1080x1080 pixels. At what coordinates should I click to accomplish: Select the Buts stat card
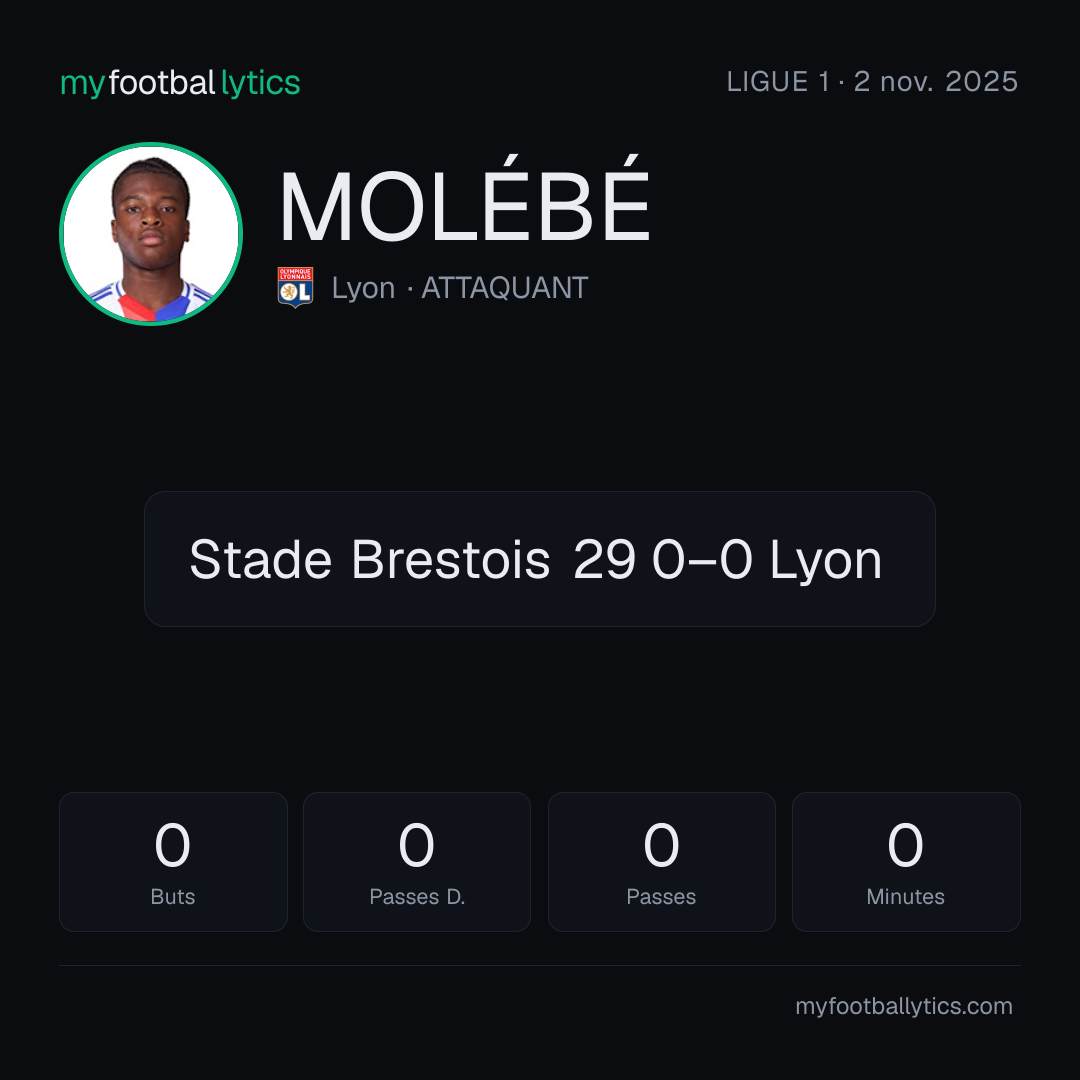[173, 862]
